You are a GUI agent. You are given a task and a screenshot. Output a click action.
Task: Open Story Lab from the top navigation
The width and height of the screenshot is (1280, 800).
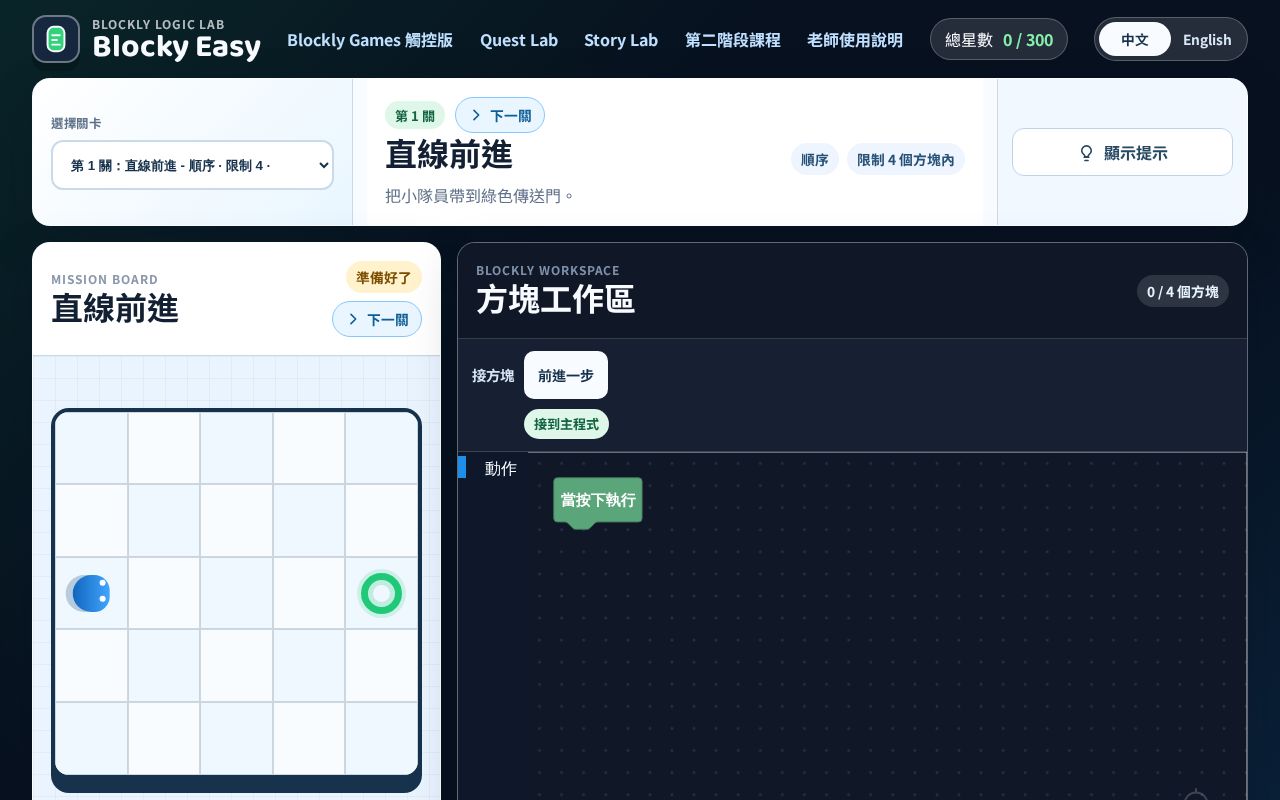pos(621,40)
